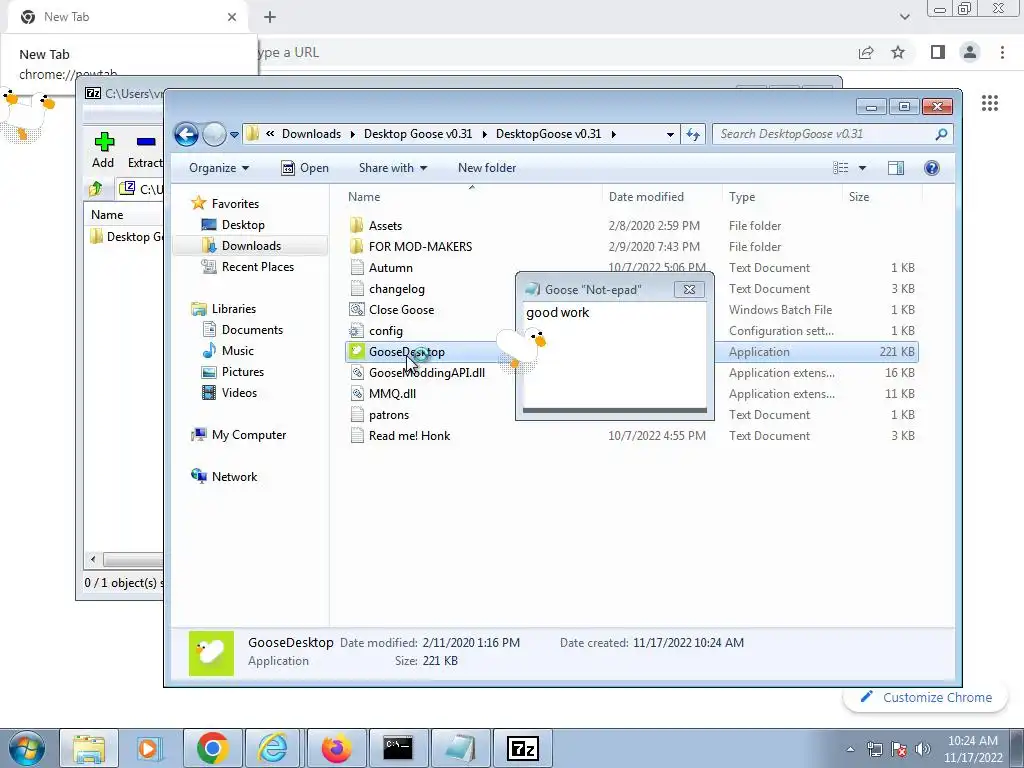The image size is (1024, 768).
Task: Select Downloads under Favorites
Action: tap(251, 246)
